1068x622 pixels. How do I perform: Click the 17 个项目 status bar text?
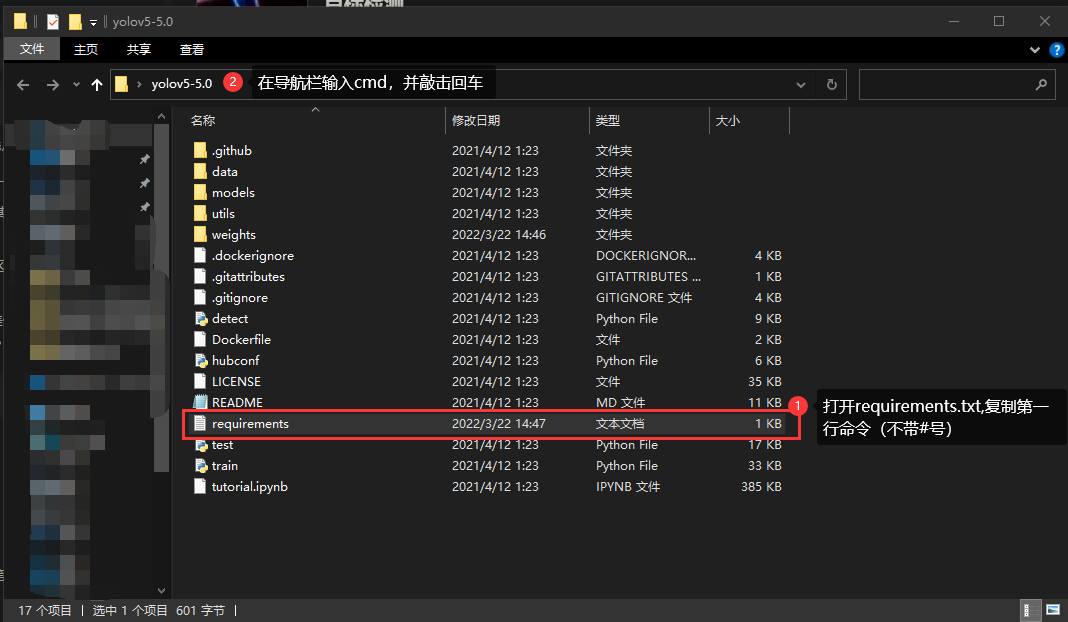point(45,610)
